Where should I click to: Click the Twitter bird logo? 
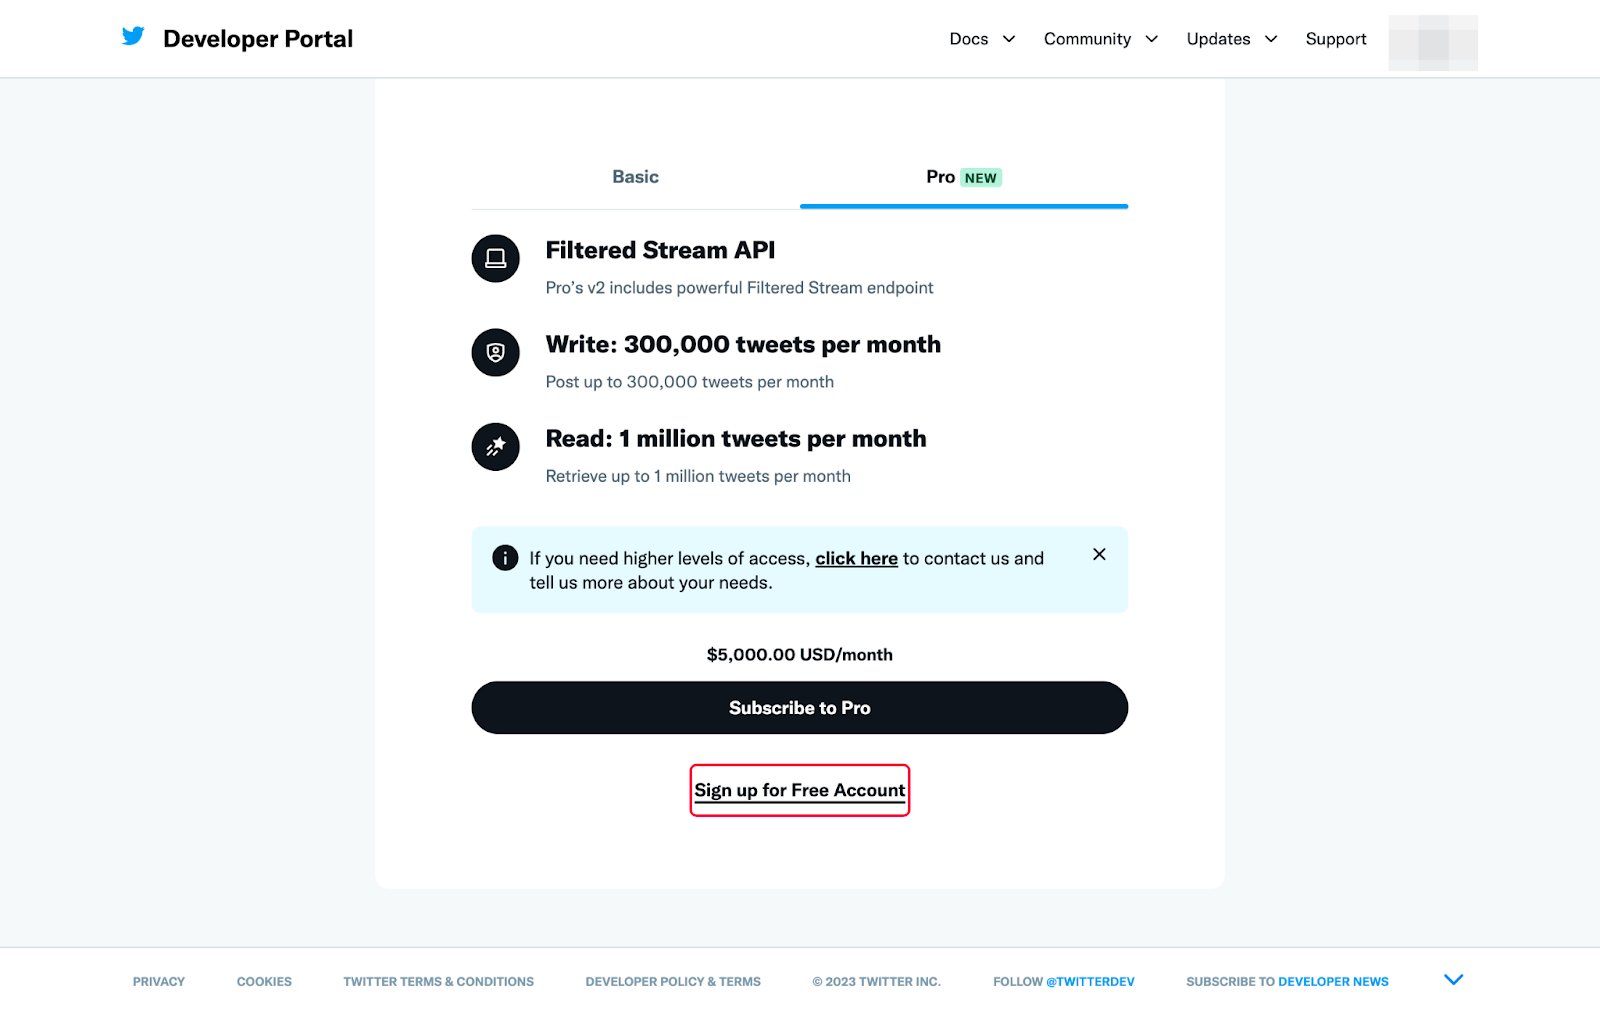click(x=133, y=37)
